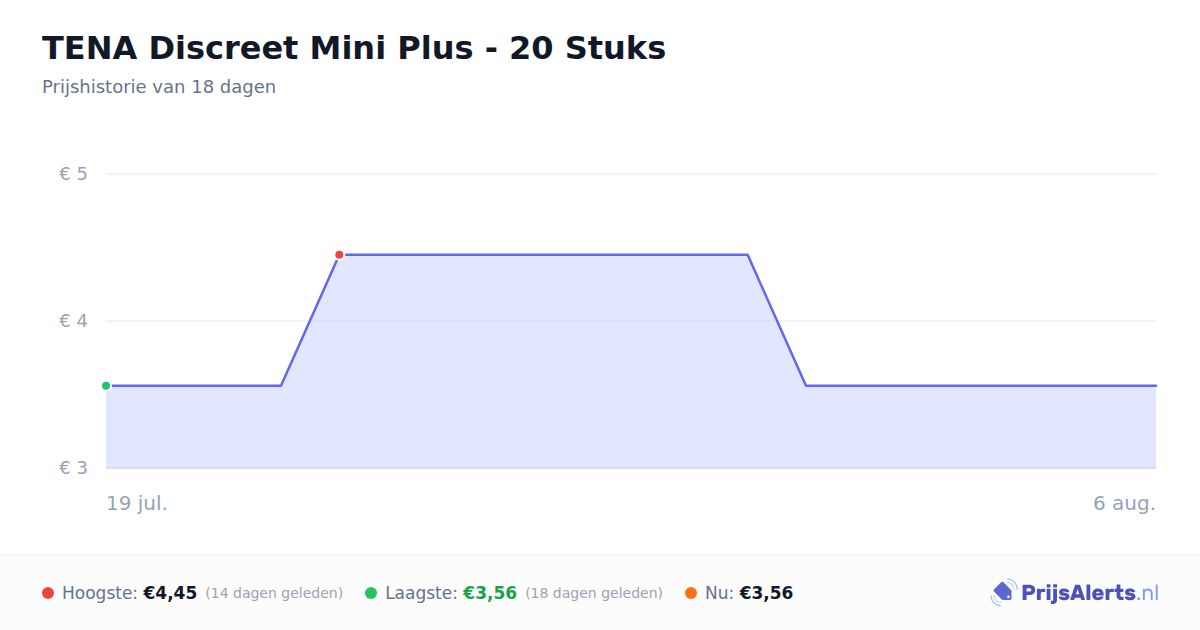The width and height of the screenshot is (1200, 630).
Task: Click the green lowest price €3,56 value
Action: point(490,593)
